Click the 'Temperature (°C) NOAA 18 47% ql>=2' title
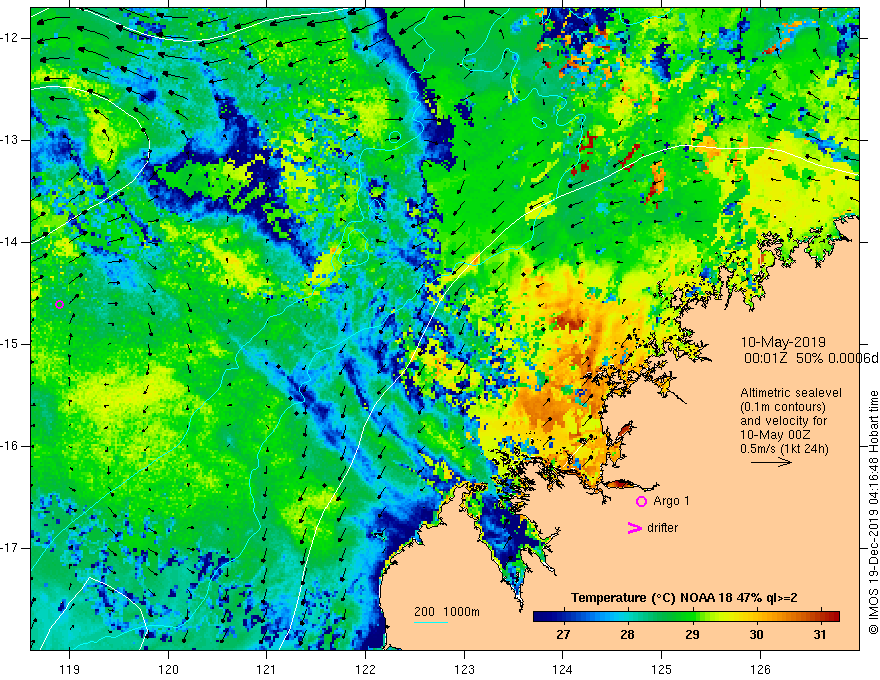This screenshot has height=680, width=880. [684, 598]
